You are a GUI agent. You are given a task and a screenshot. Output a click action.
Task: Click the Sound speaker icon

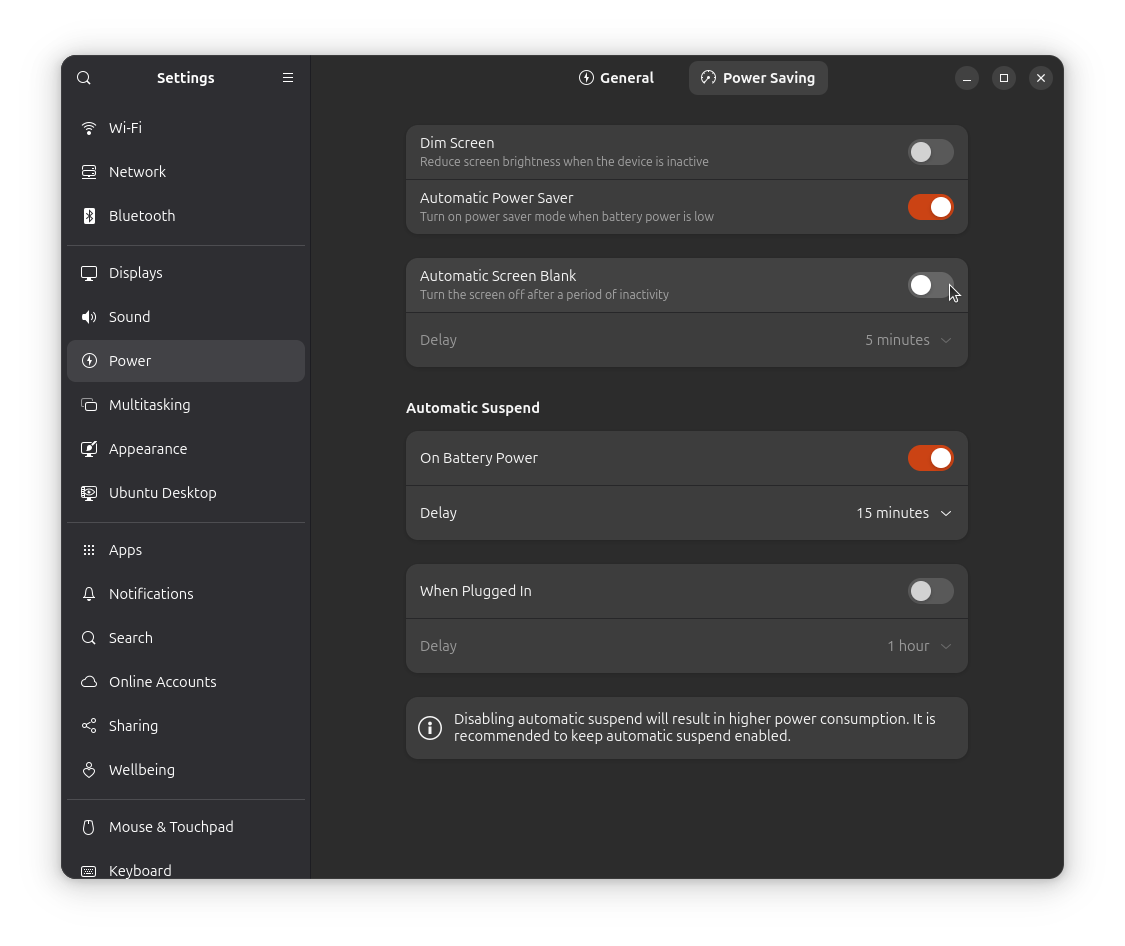point(88,316)
